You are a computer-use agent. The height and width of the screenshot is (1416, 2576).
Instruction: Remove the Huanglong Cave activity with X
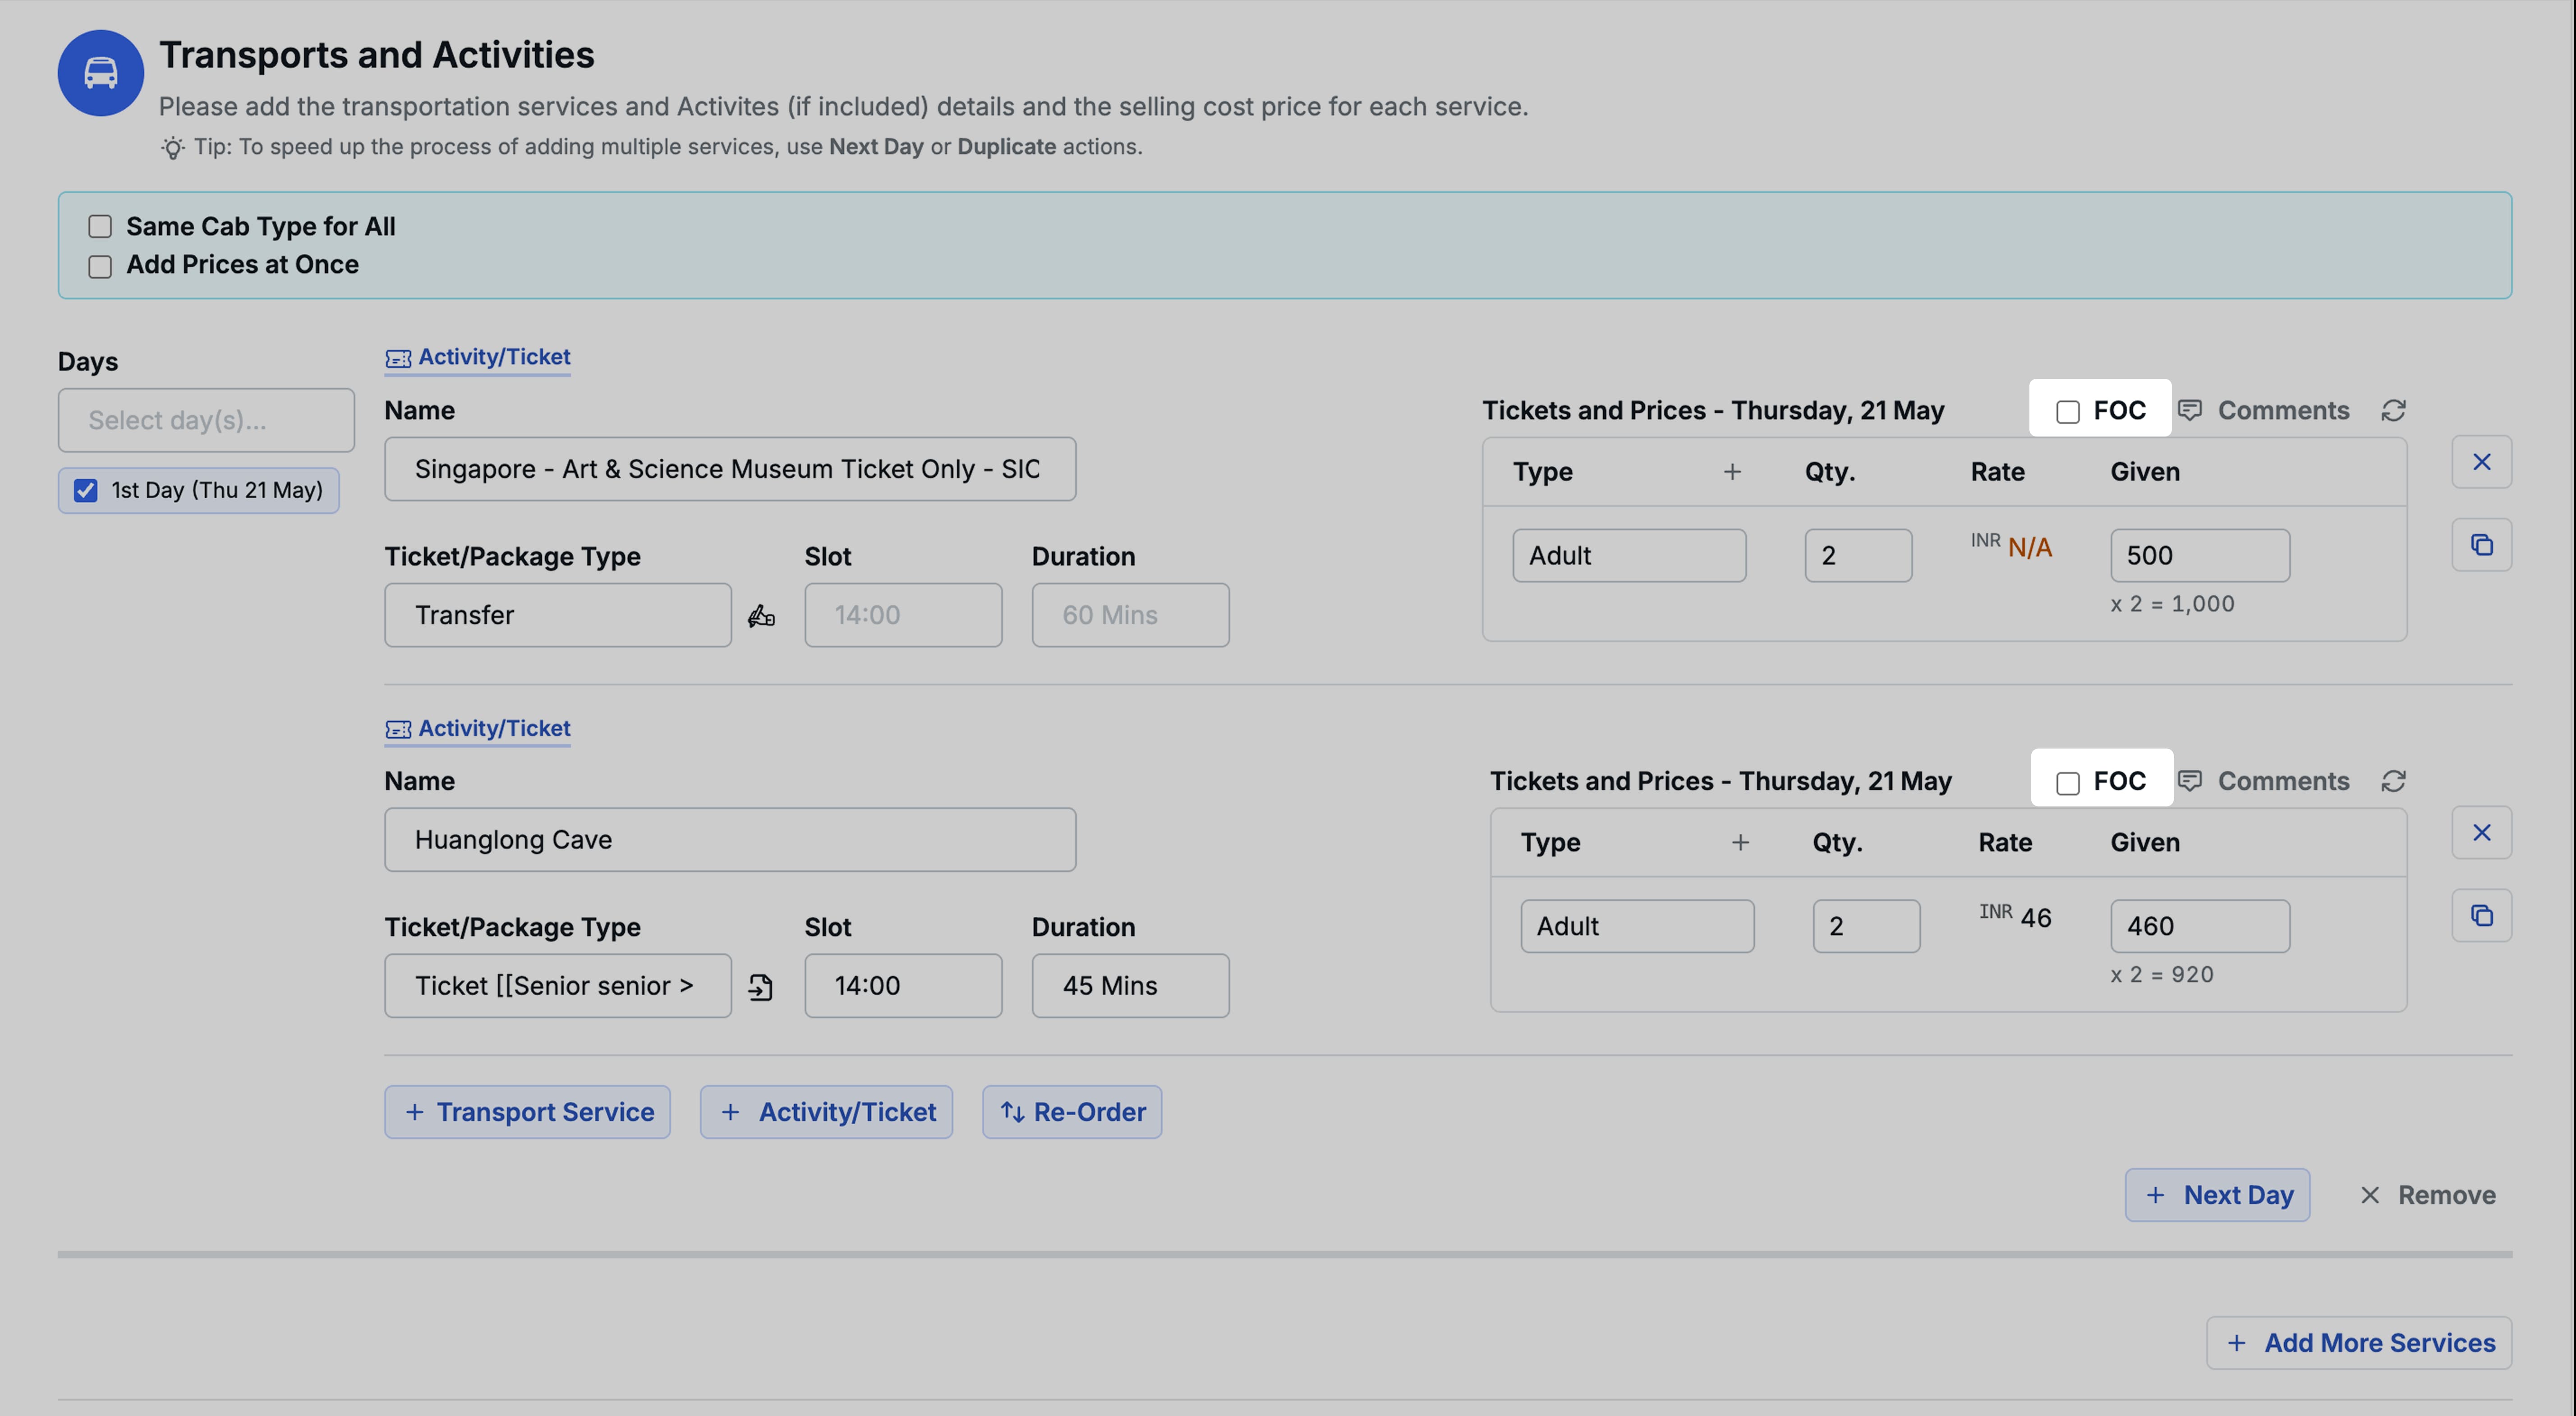click(2481, 833)
